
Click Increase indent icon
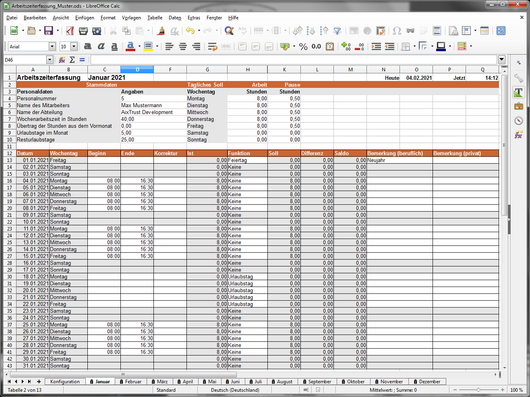[x=376, y=46]
